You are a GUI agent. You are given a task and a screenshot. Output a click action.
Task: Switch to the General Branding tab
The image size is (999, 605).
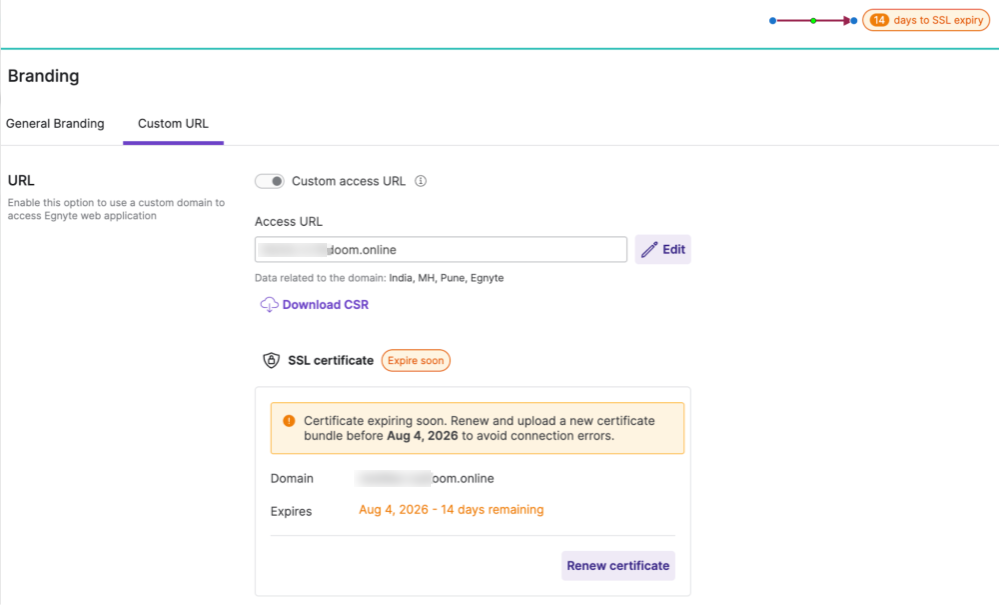tap(55, 124)
